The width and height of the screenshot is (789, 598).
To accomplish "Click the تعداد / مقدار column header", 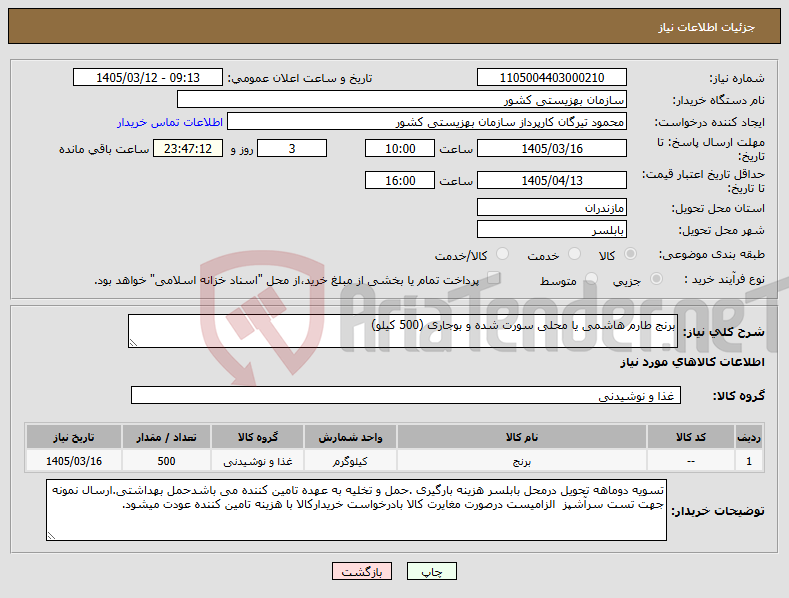I will point(167,437).
